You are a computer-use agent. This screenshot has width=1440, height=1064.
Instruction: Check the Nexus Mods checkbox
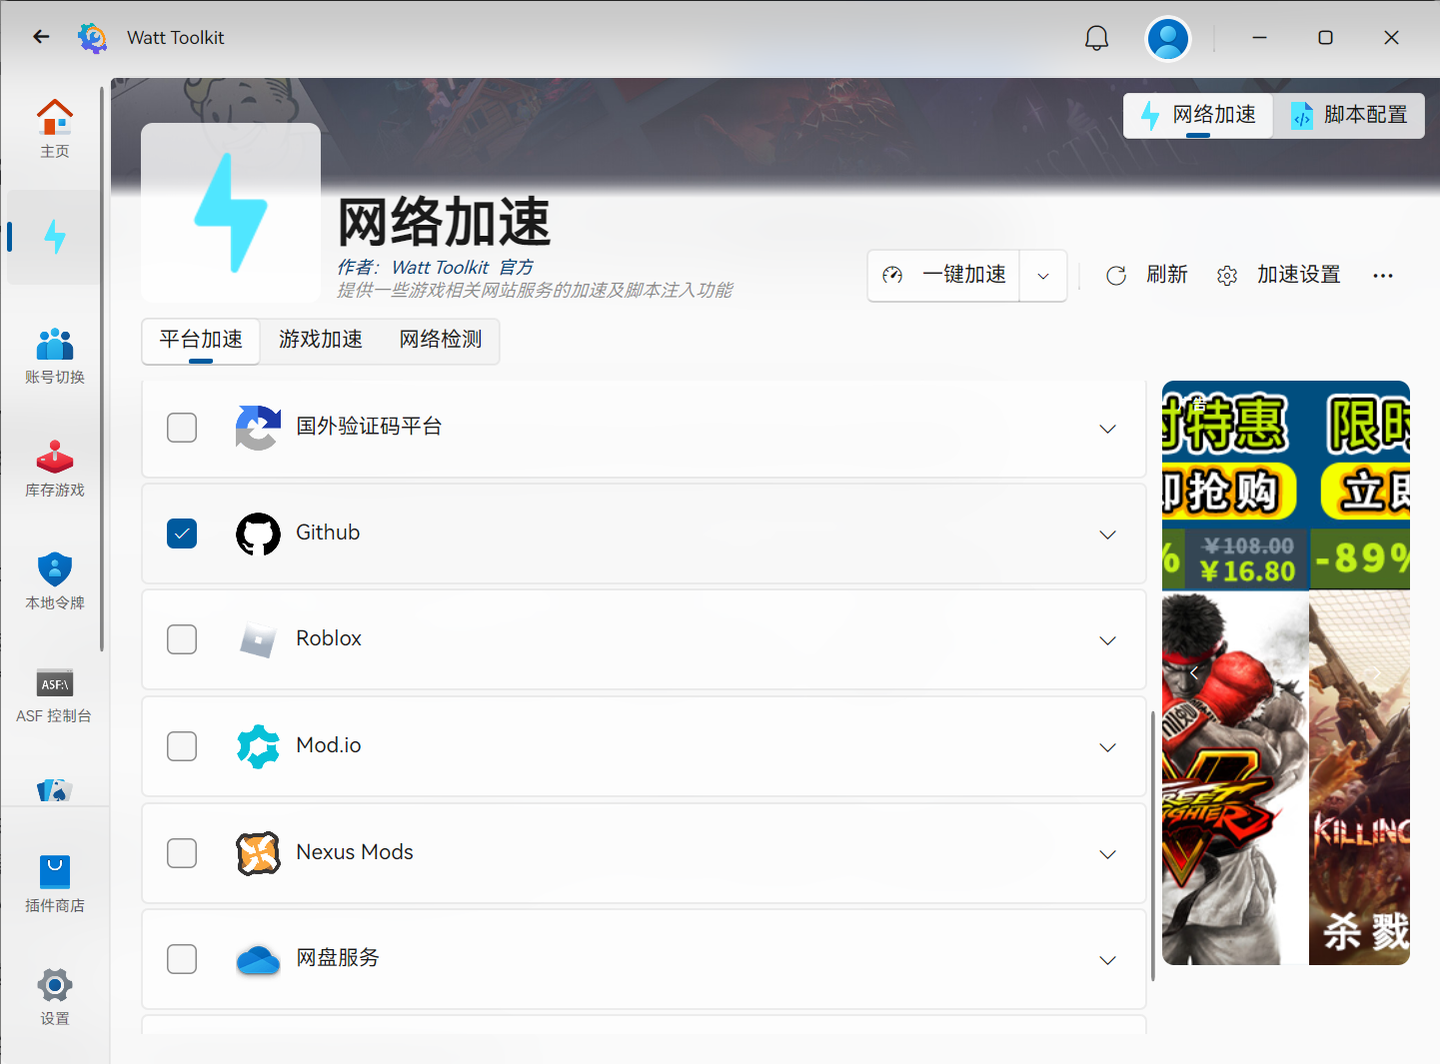(181, 853)
